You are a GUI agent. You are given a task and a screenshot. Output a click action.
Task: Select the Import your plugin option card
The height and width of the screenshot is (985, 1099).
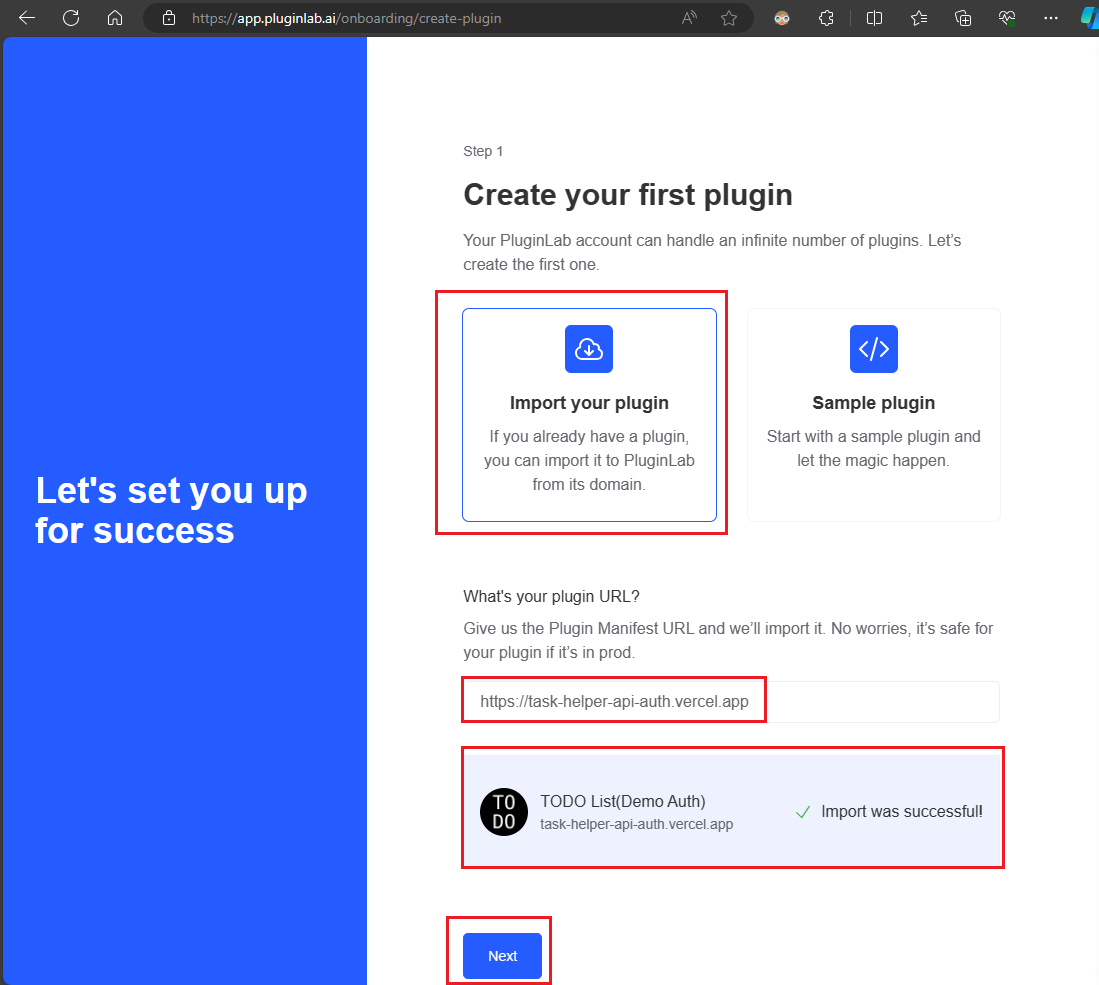tap(588, 415)
